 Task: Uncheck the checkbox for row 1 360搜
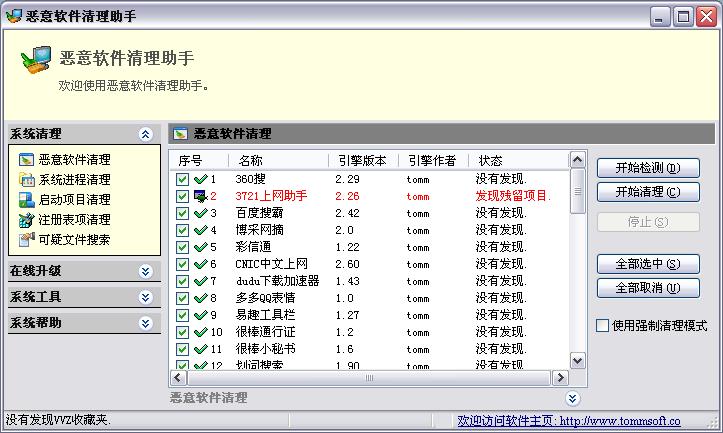click(182, 179)
